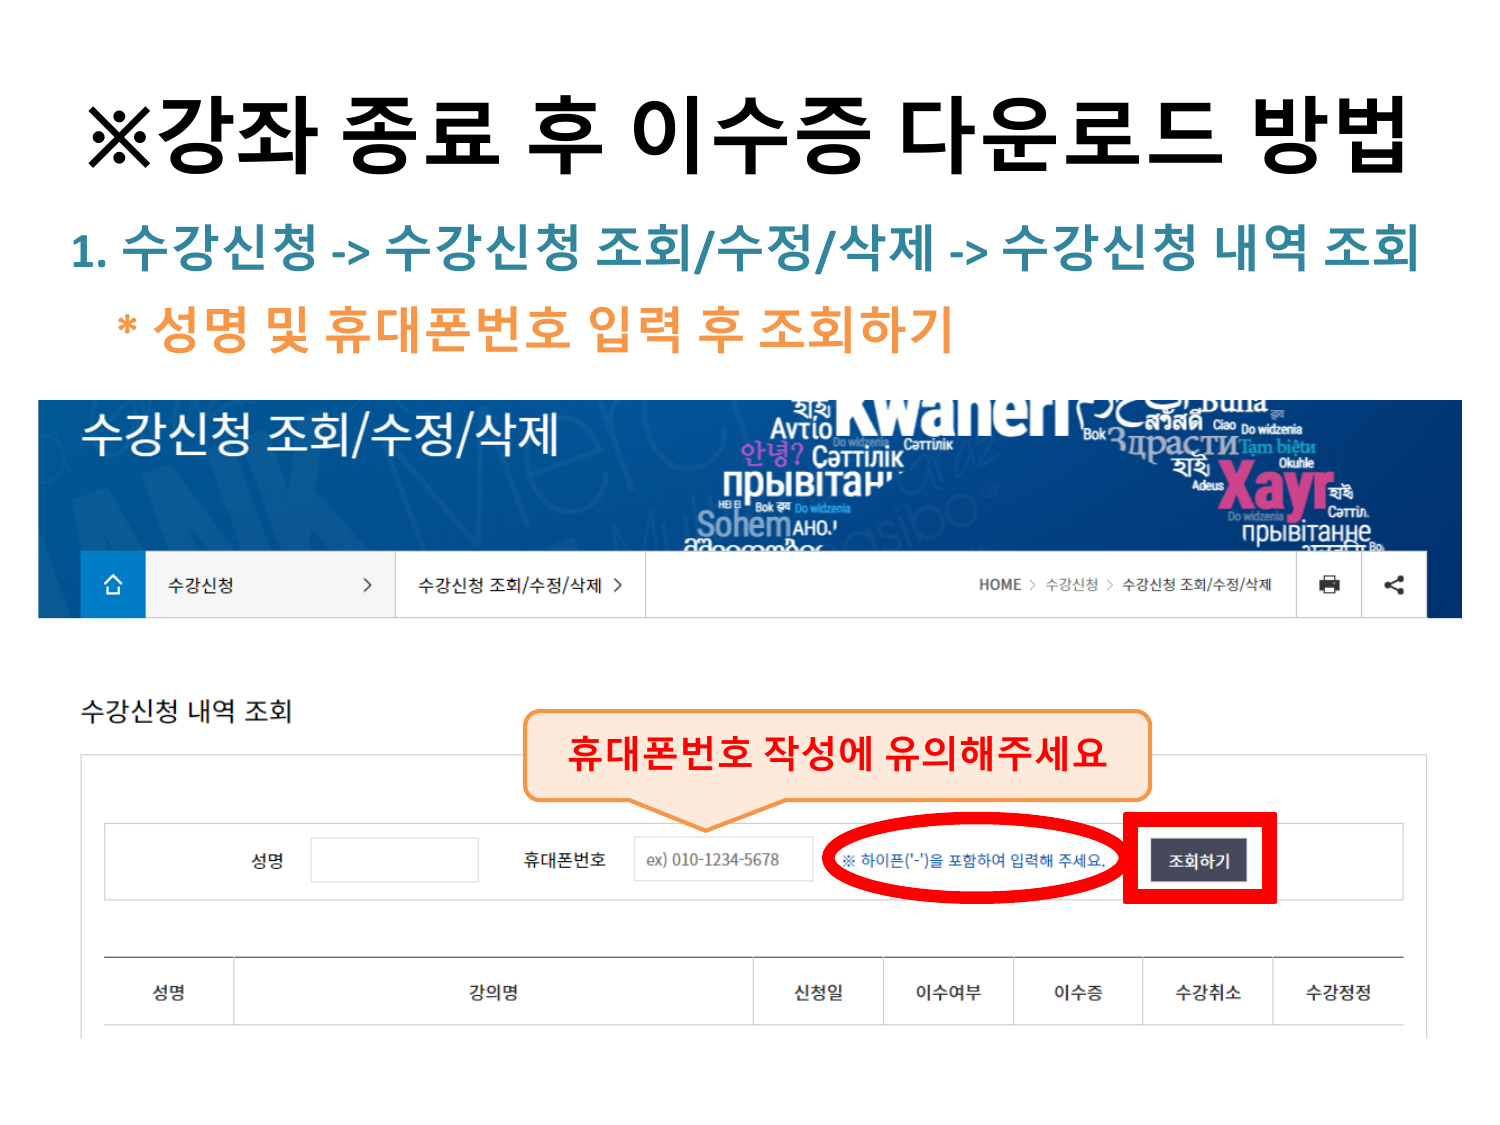Click the 휴대폰번호 field with 010-1234-5678 placeholder
The height and width of the screenshot is (1125, 1500).
[x=722, y=860]
